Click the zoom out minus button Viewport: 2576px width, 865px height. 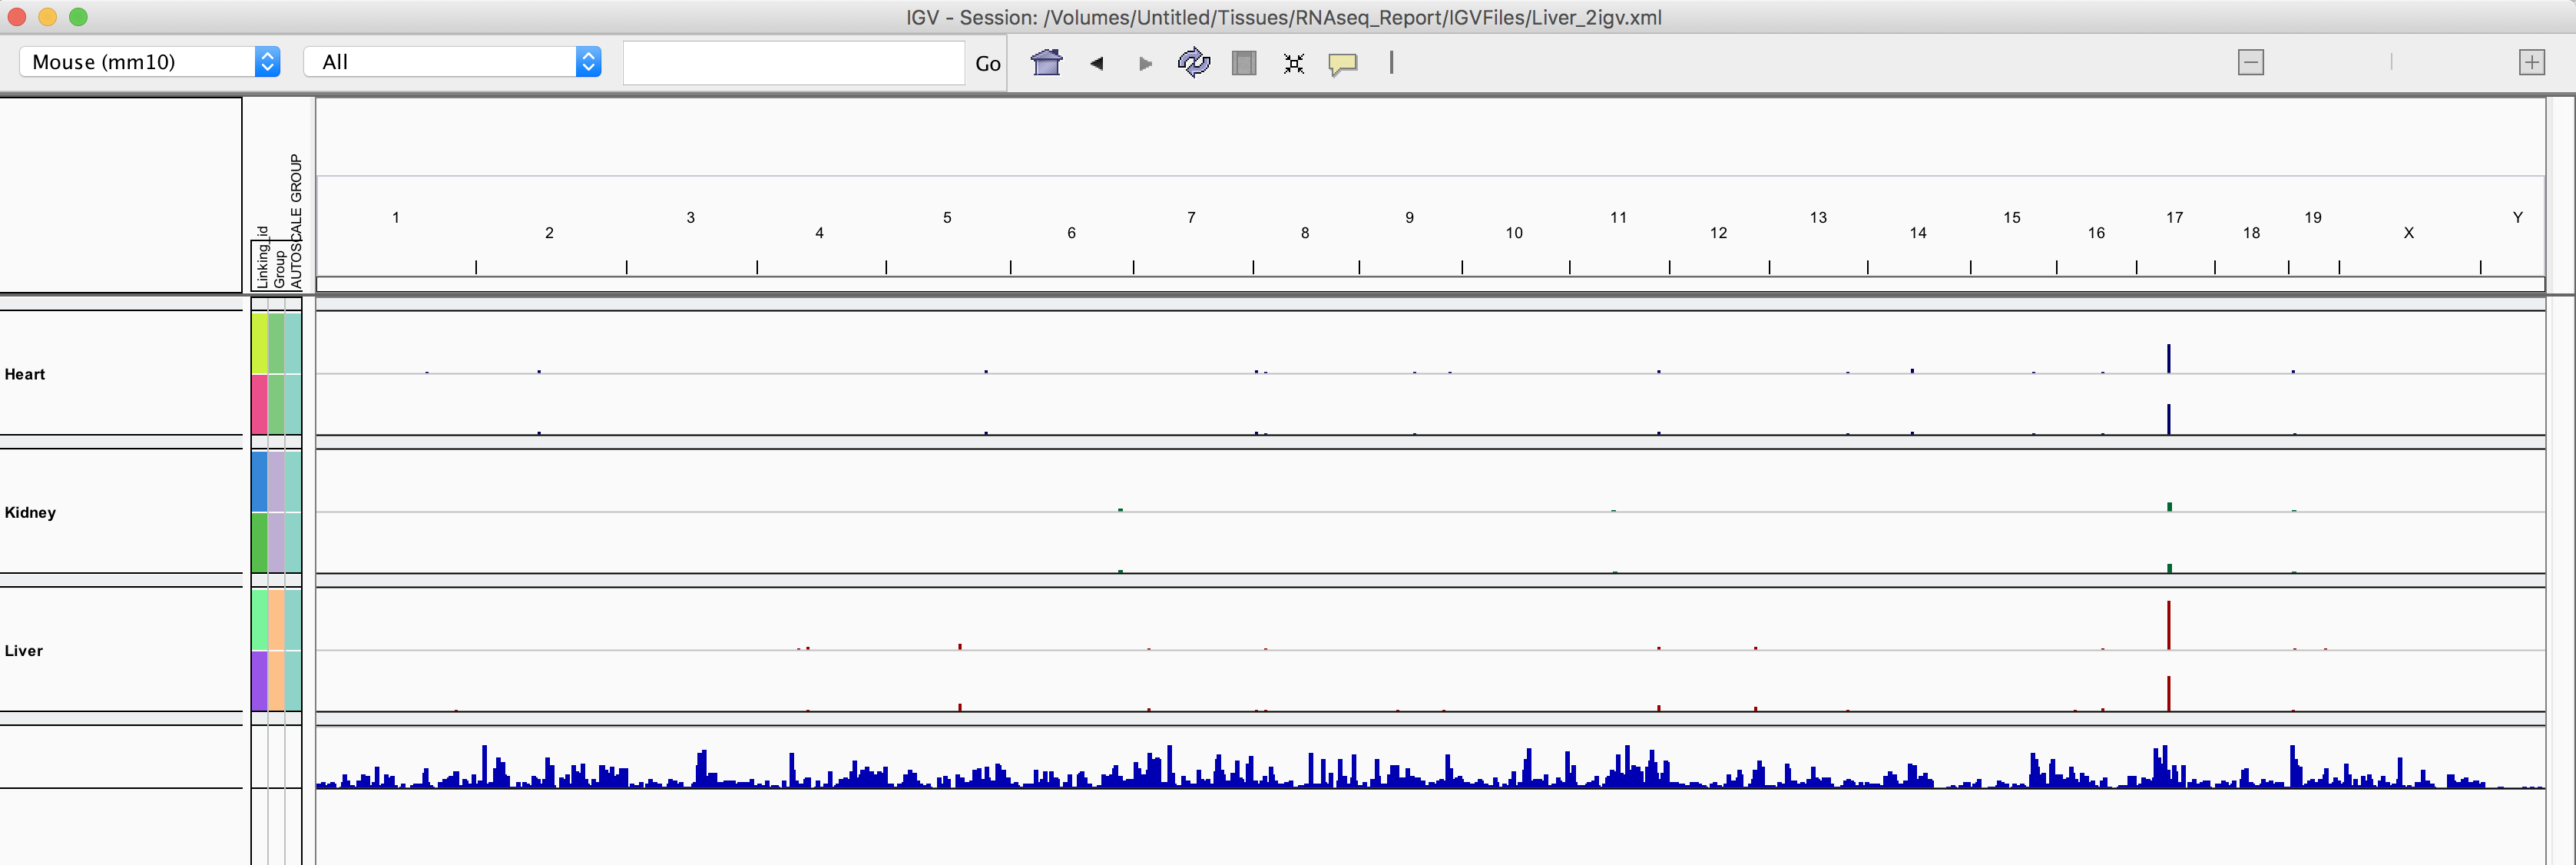(2251, 62)
